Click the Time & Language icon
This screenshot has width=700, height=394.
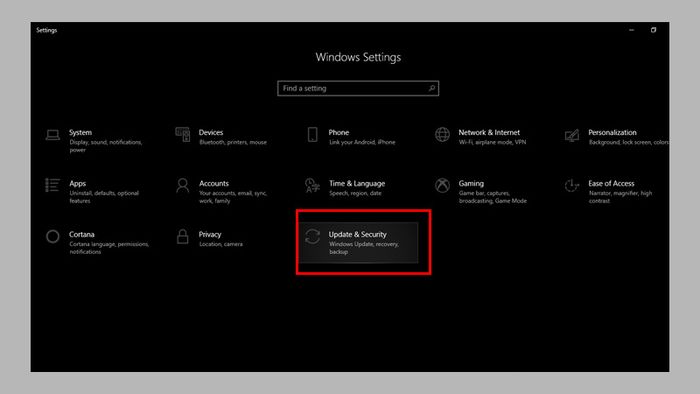coord(312,185)
